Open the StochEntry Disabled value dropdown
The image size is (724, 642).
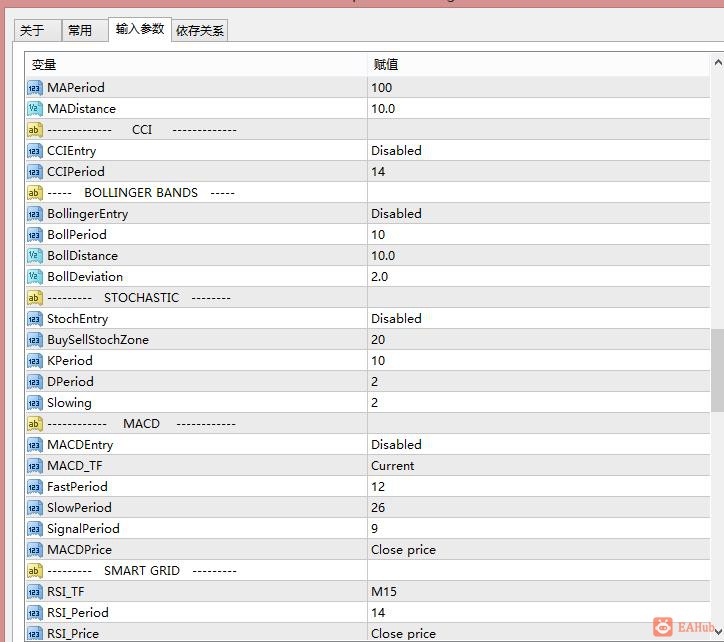pos(538,319)
